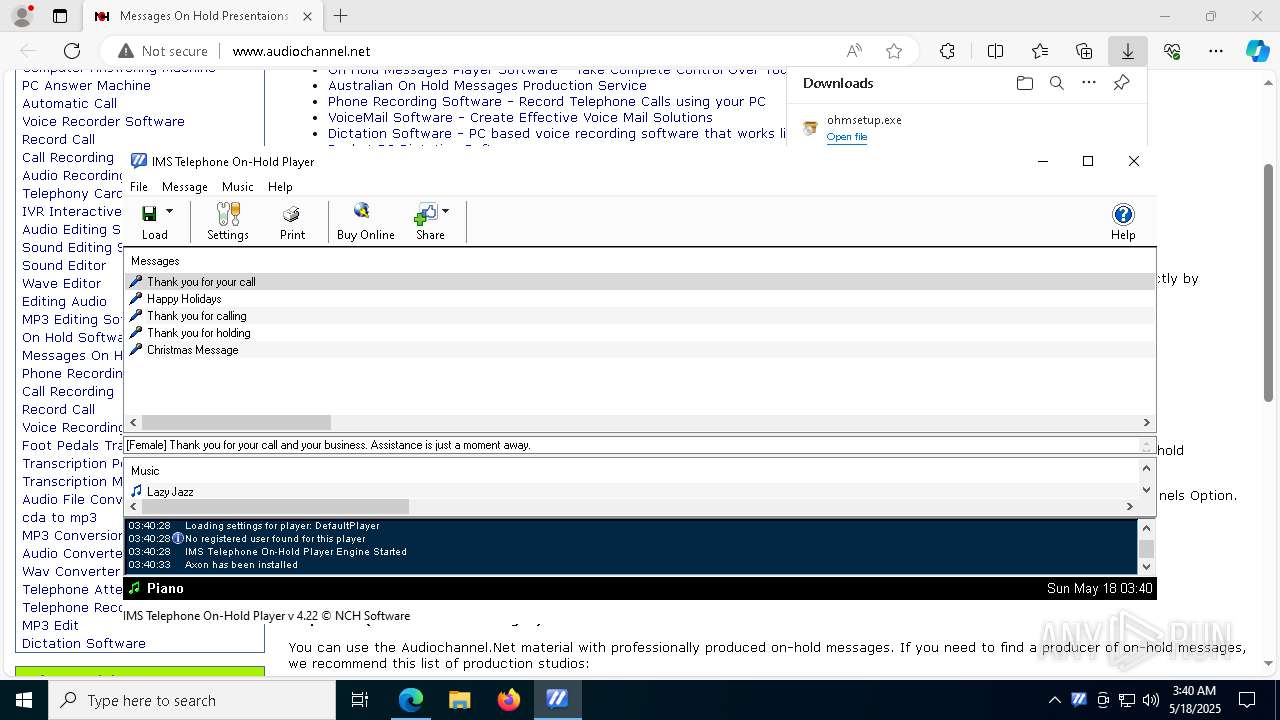
Task: Select the 'Christmas Message' entry
Action: point(640,350)
